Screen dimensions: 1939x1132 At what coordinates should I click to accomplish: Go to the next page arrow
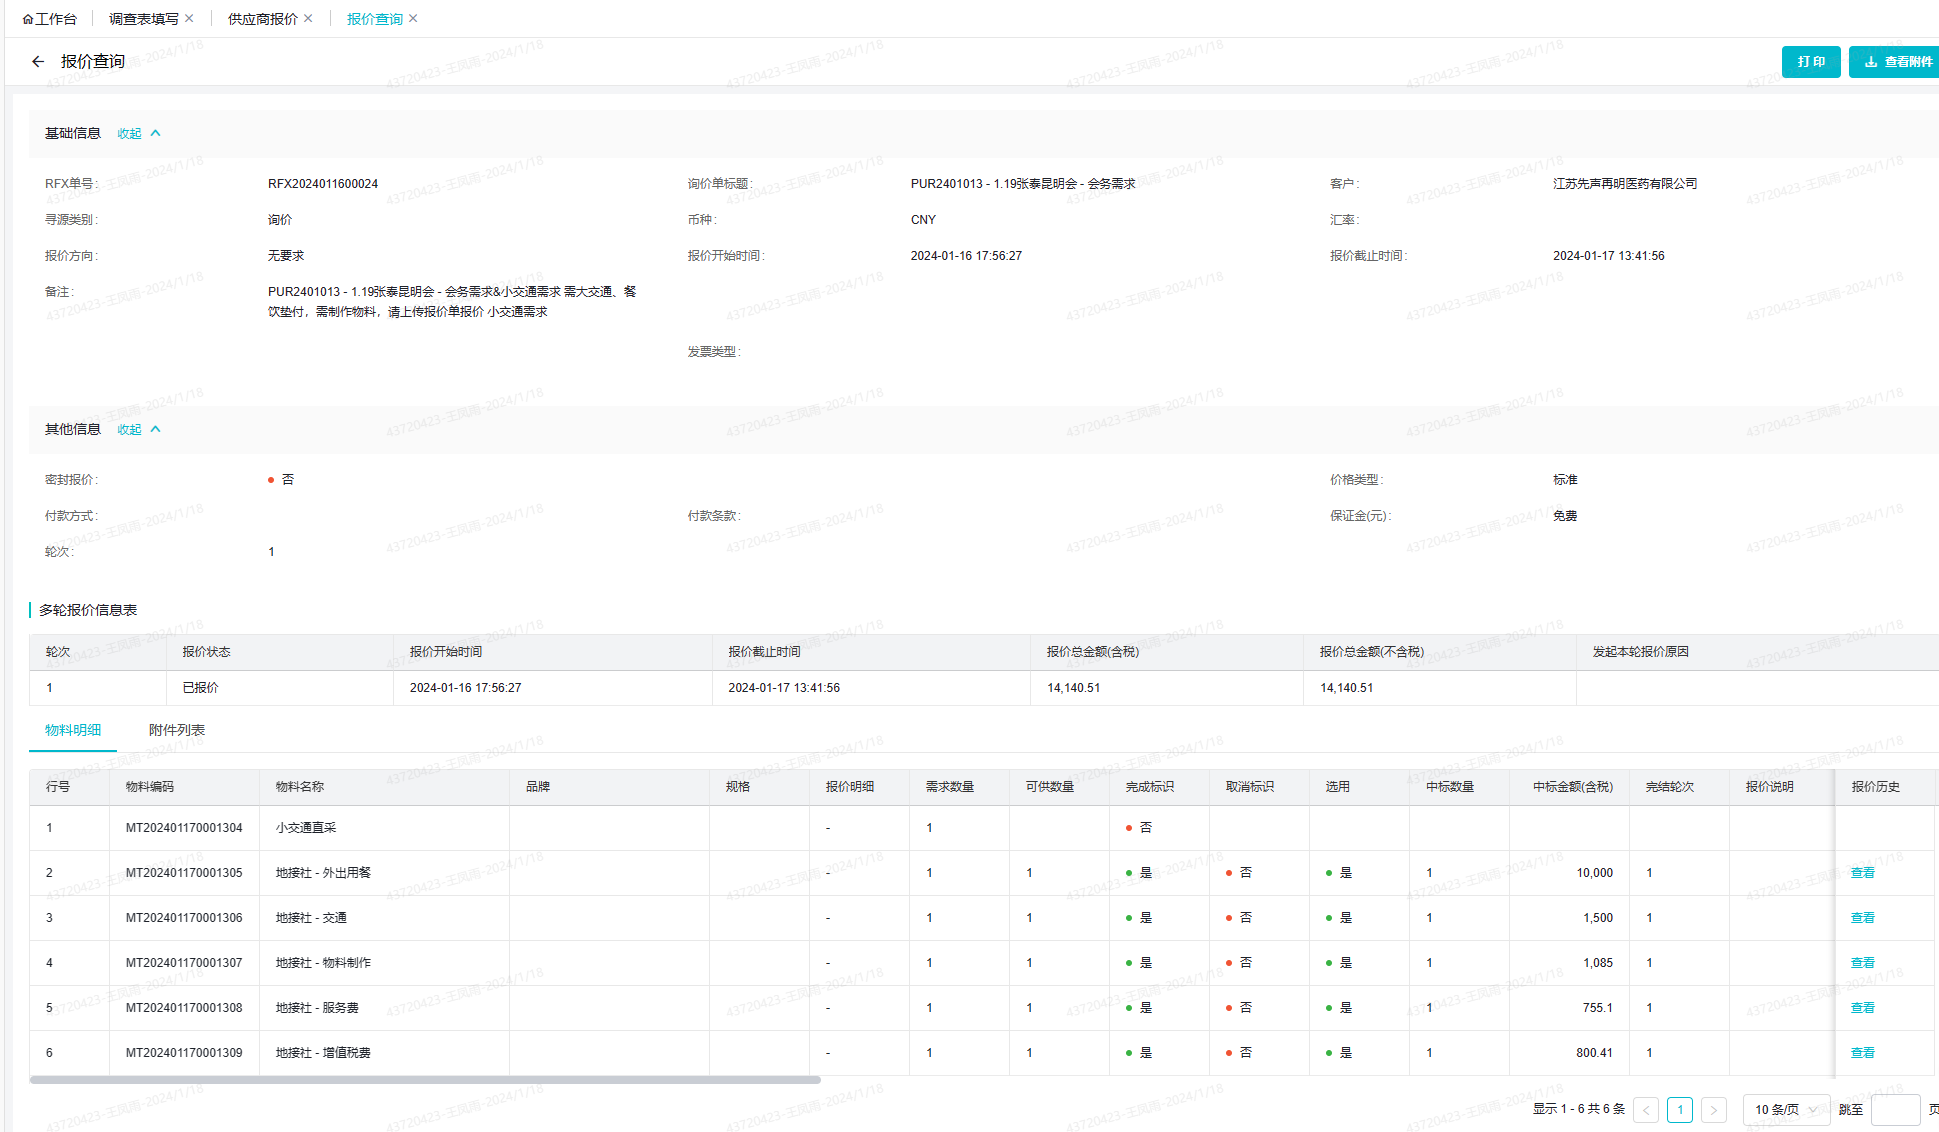tap(1714, 1110)
